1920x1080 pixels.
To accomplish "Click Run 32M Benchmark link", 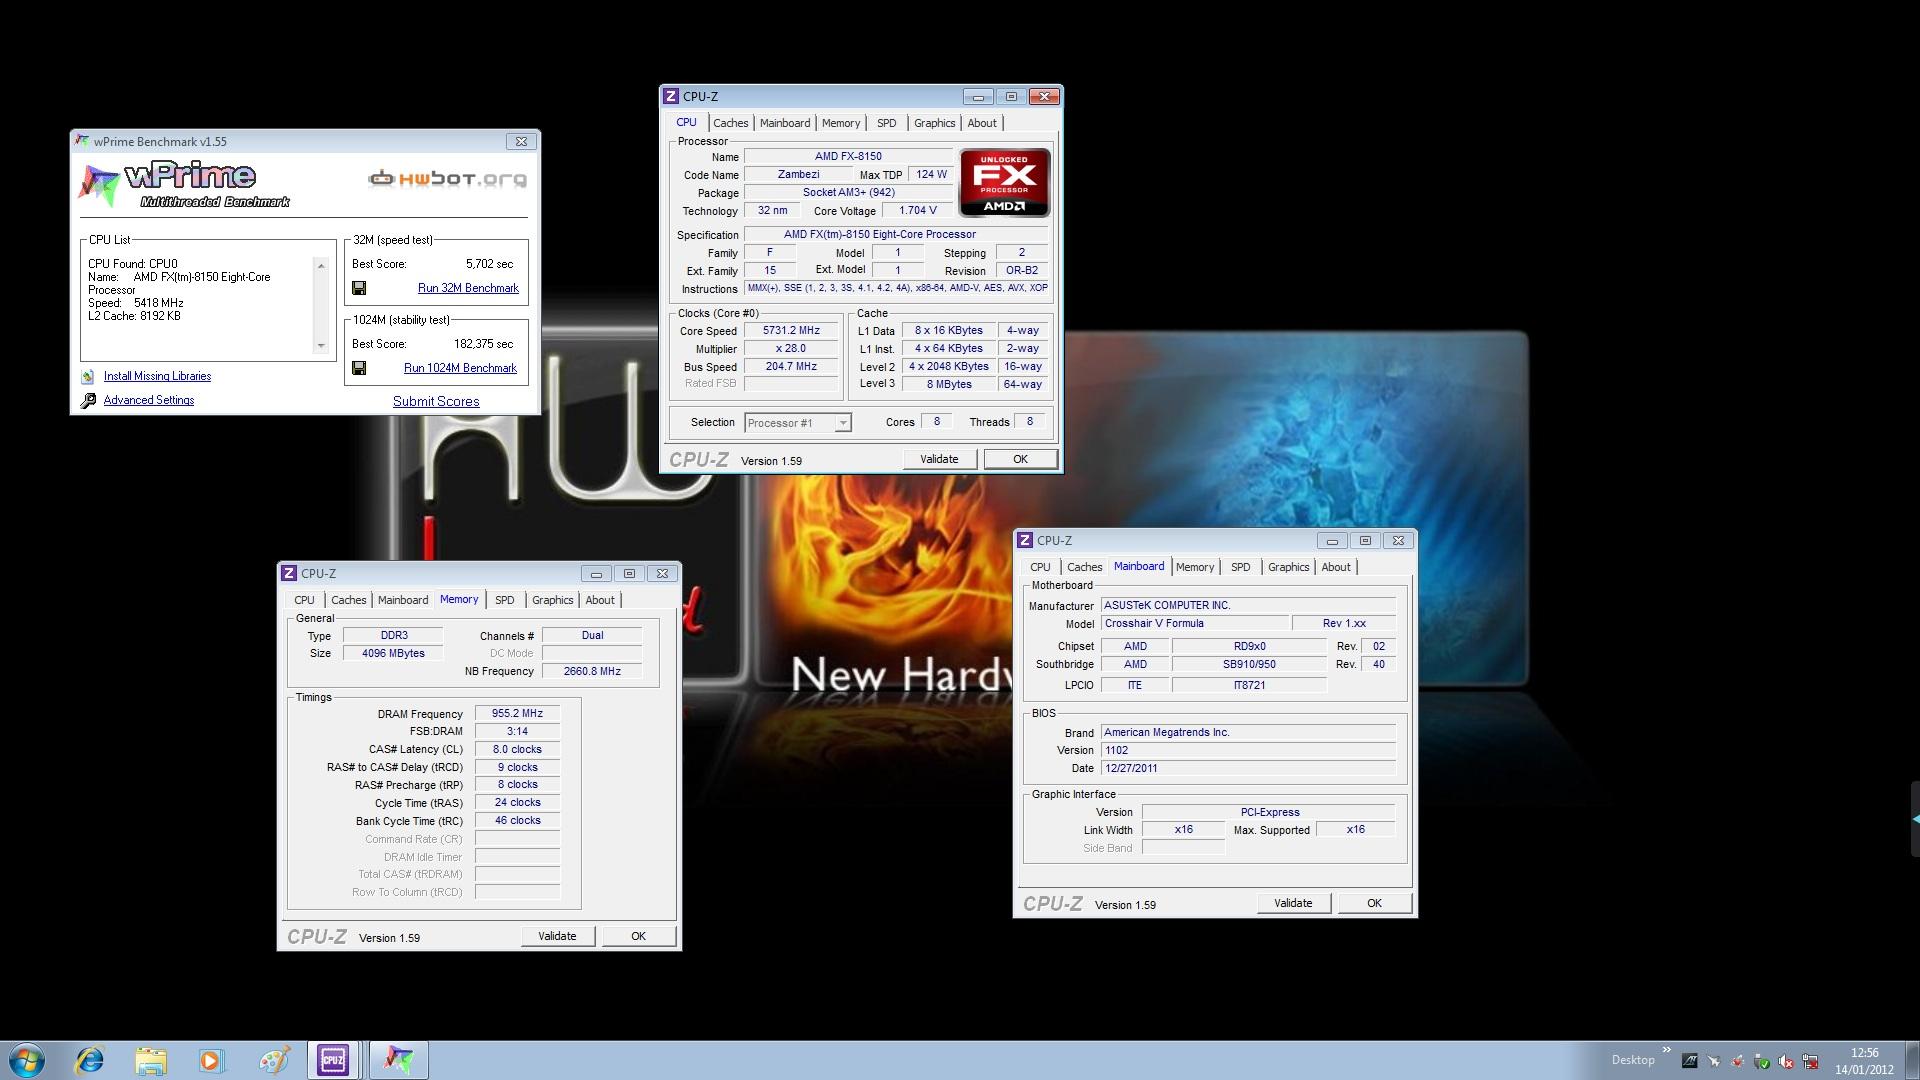I will (468, 288).
